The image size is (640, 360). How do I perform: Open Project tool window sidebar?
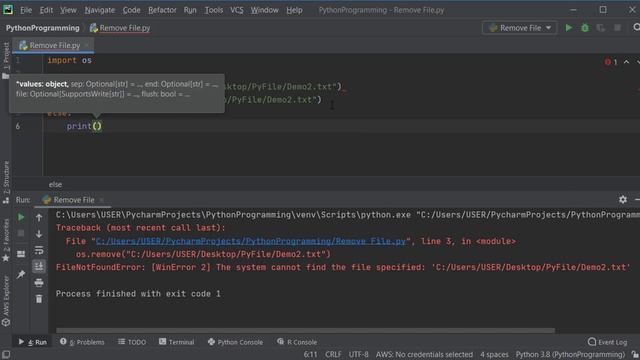point(6,60)
